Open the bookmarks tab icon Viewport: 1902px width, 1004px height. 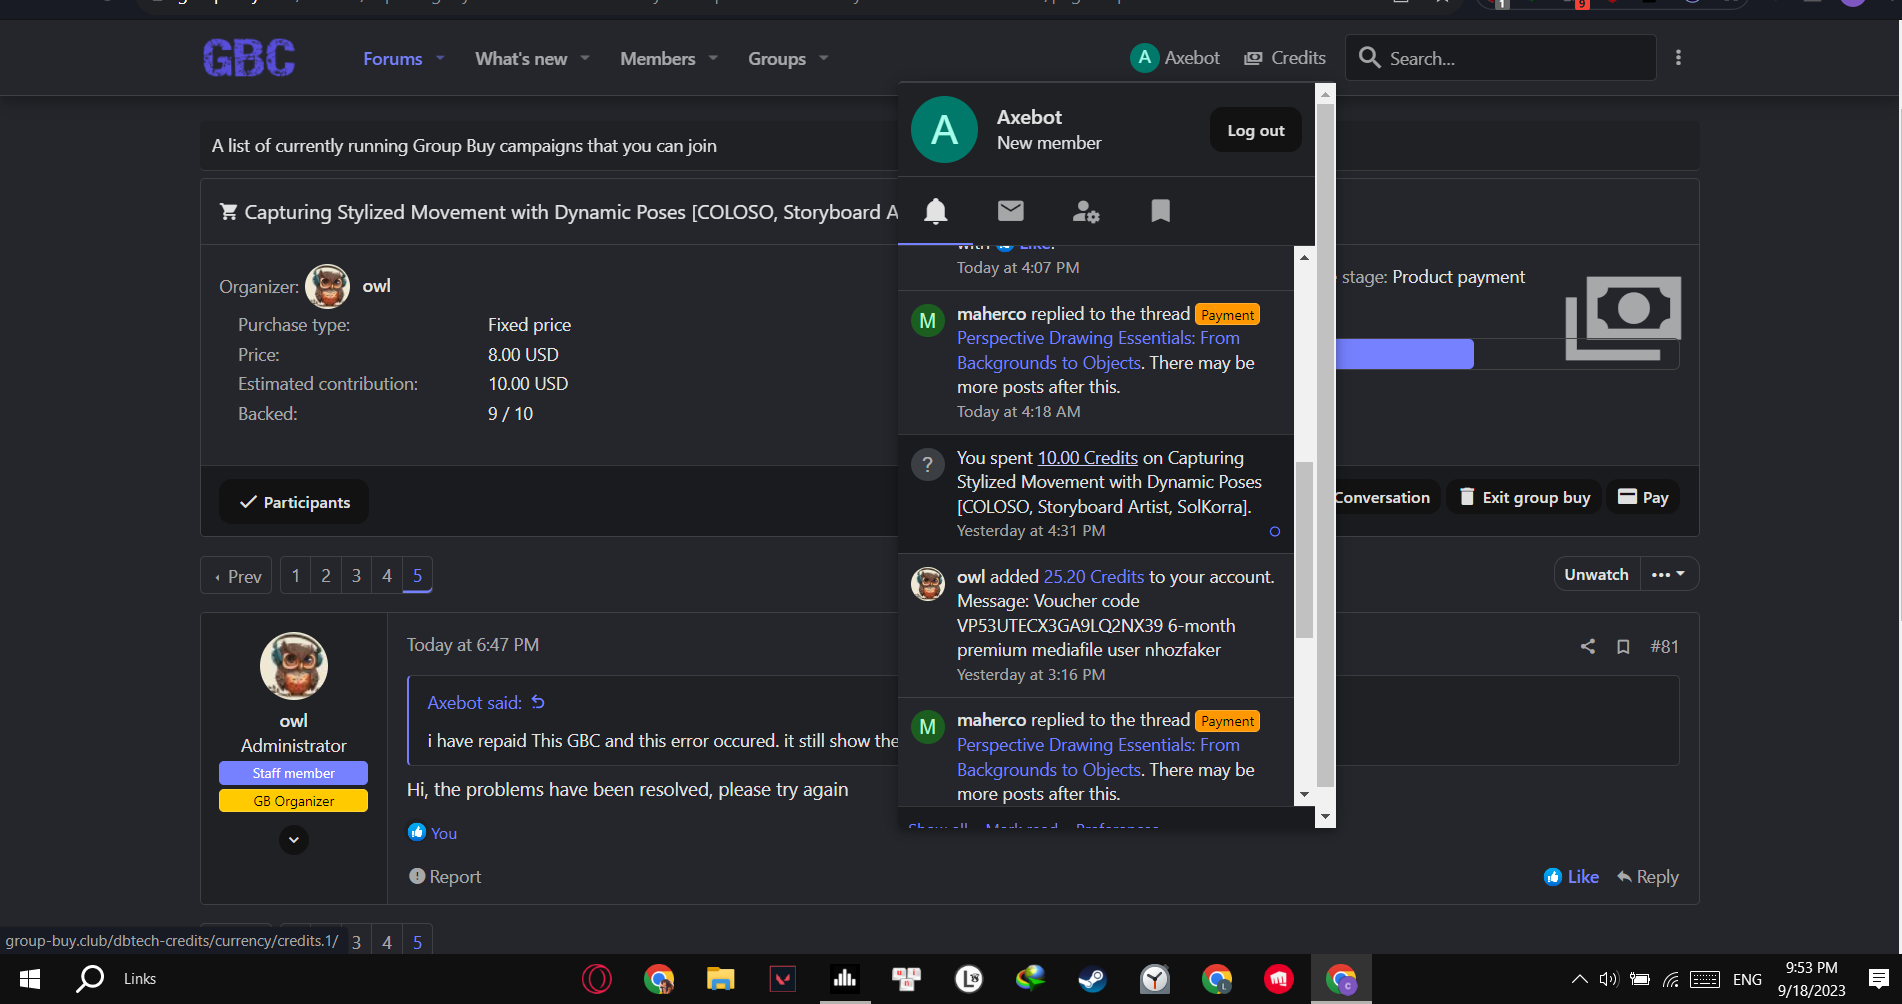1160,211
